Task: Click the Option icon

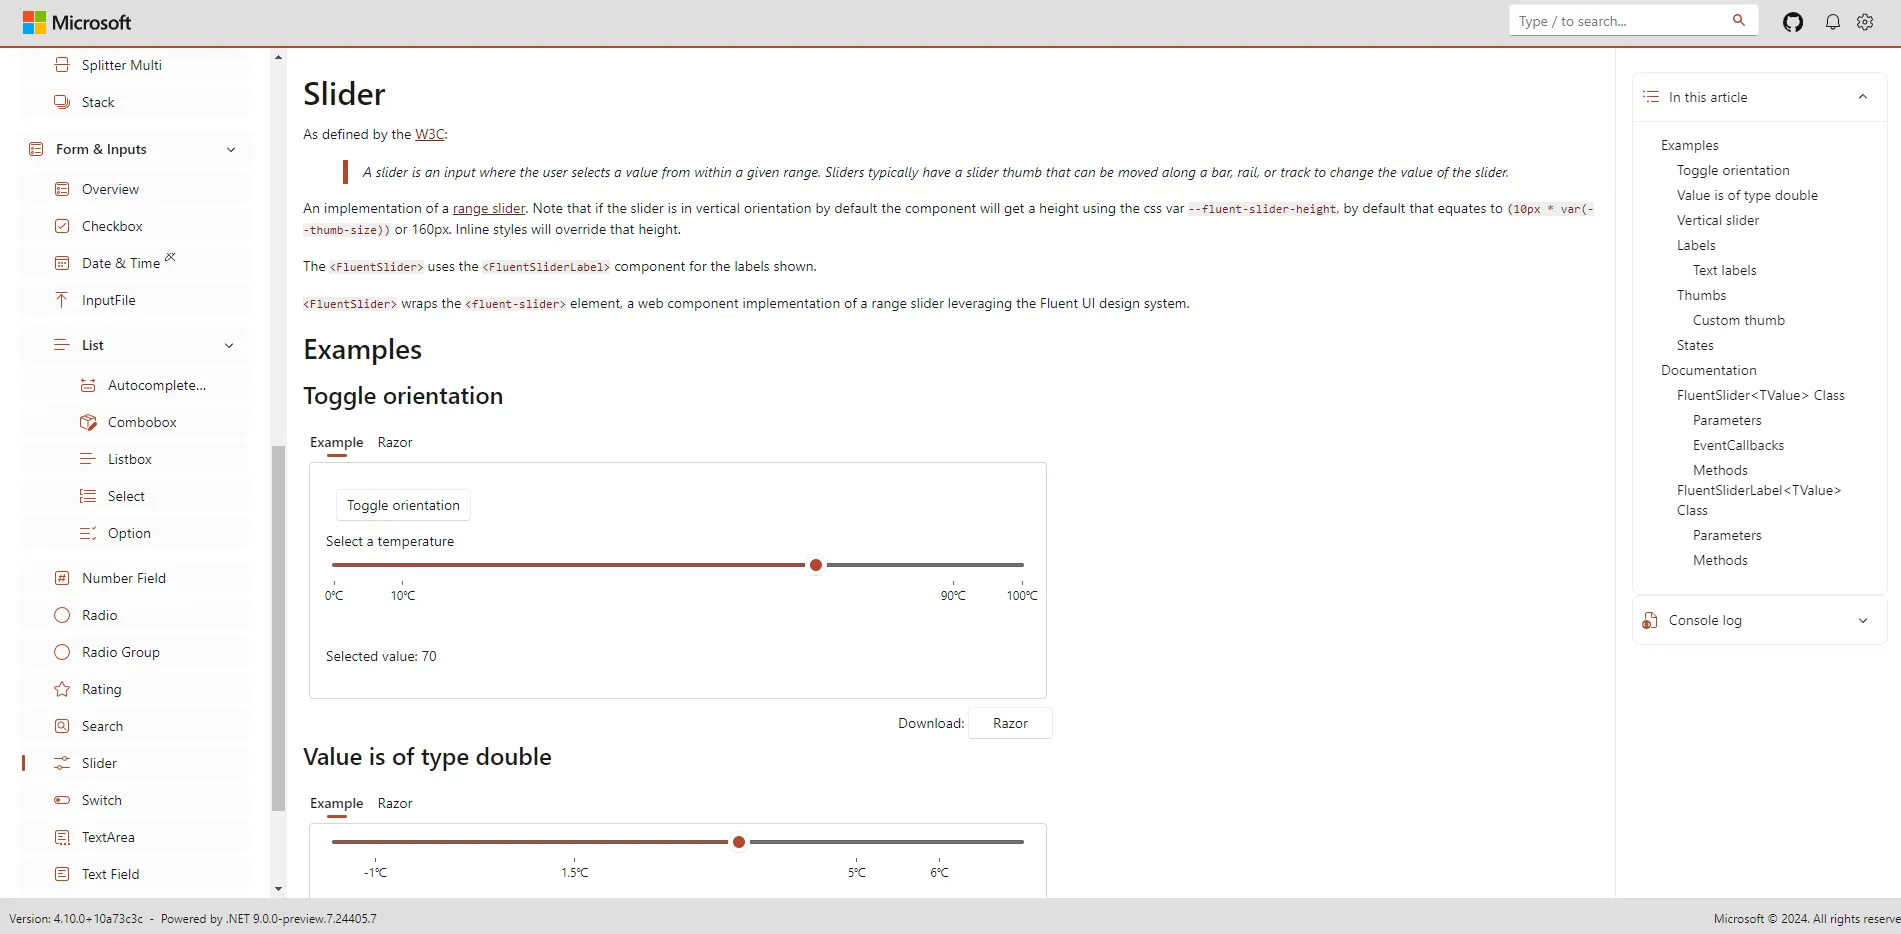Action: 88,533
